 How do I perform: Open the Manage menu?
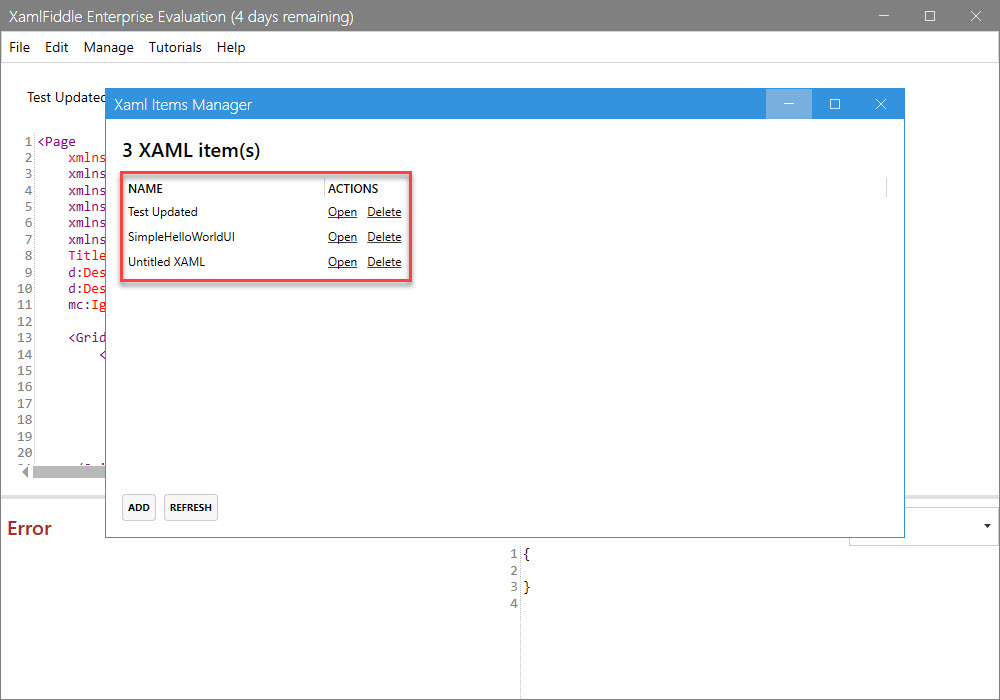pos(108,47)
